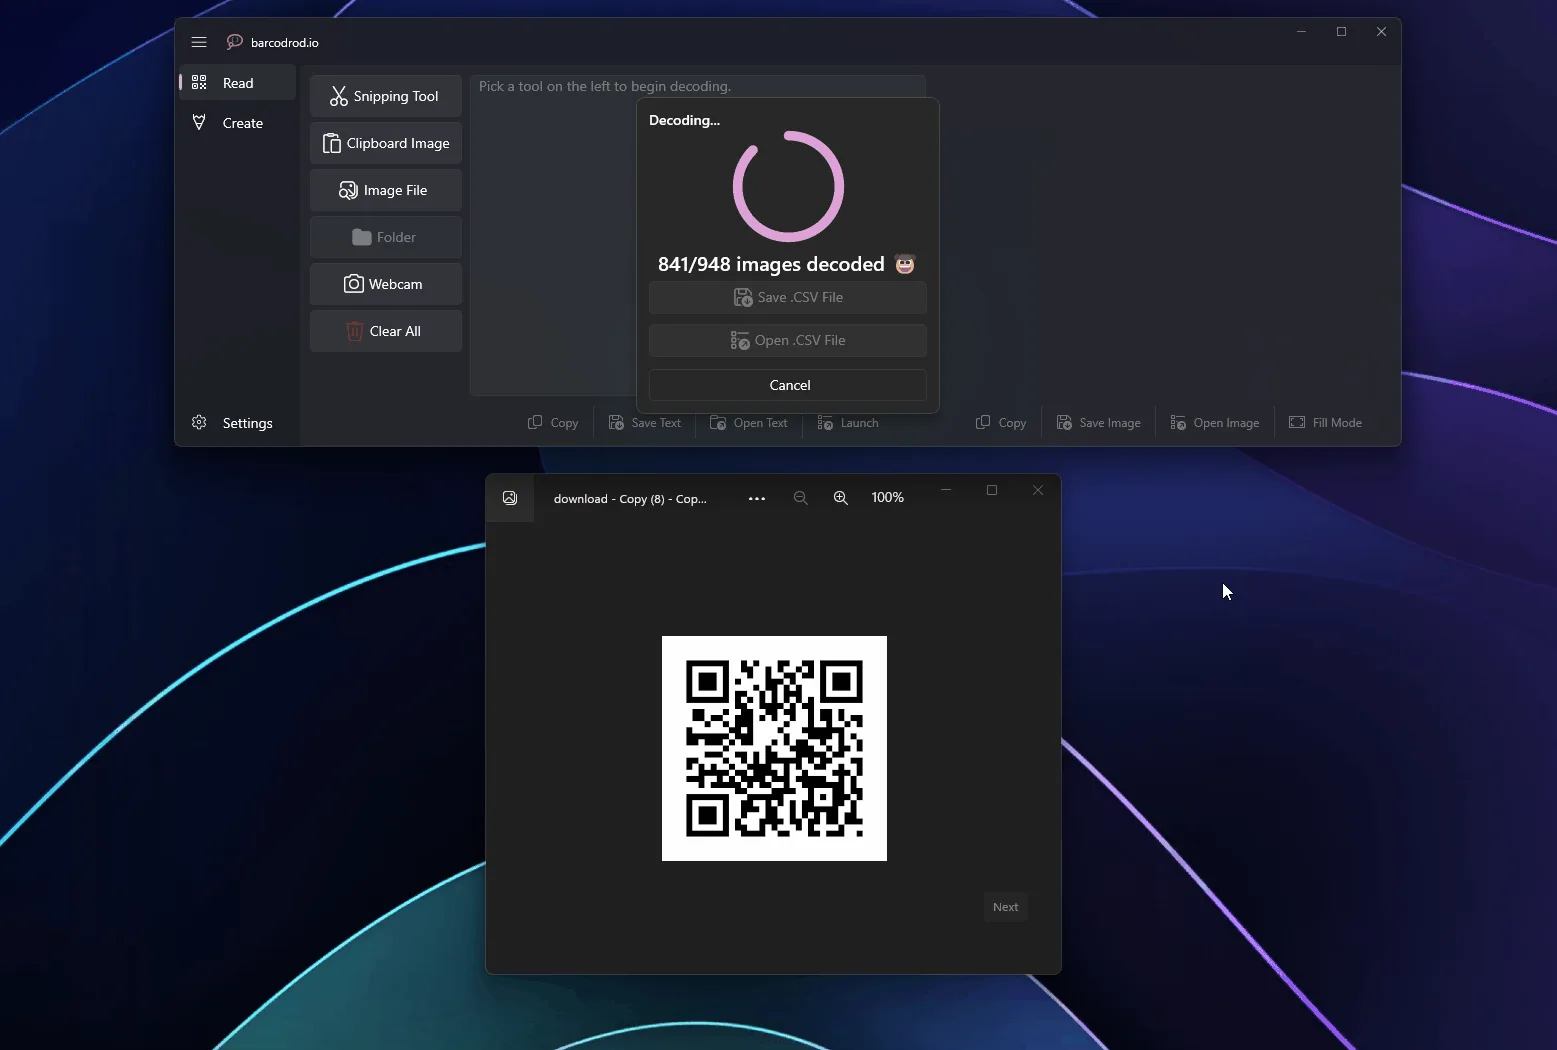The width and height of the screenshot is (1557, 1050).
Task: Launch the Snipping Tool decoder
Action: tap(386, 96)
